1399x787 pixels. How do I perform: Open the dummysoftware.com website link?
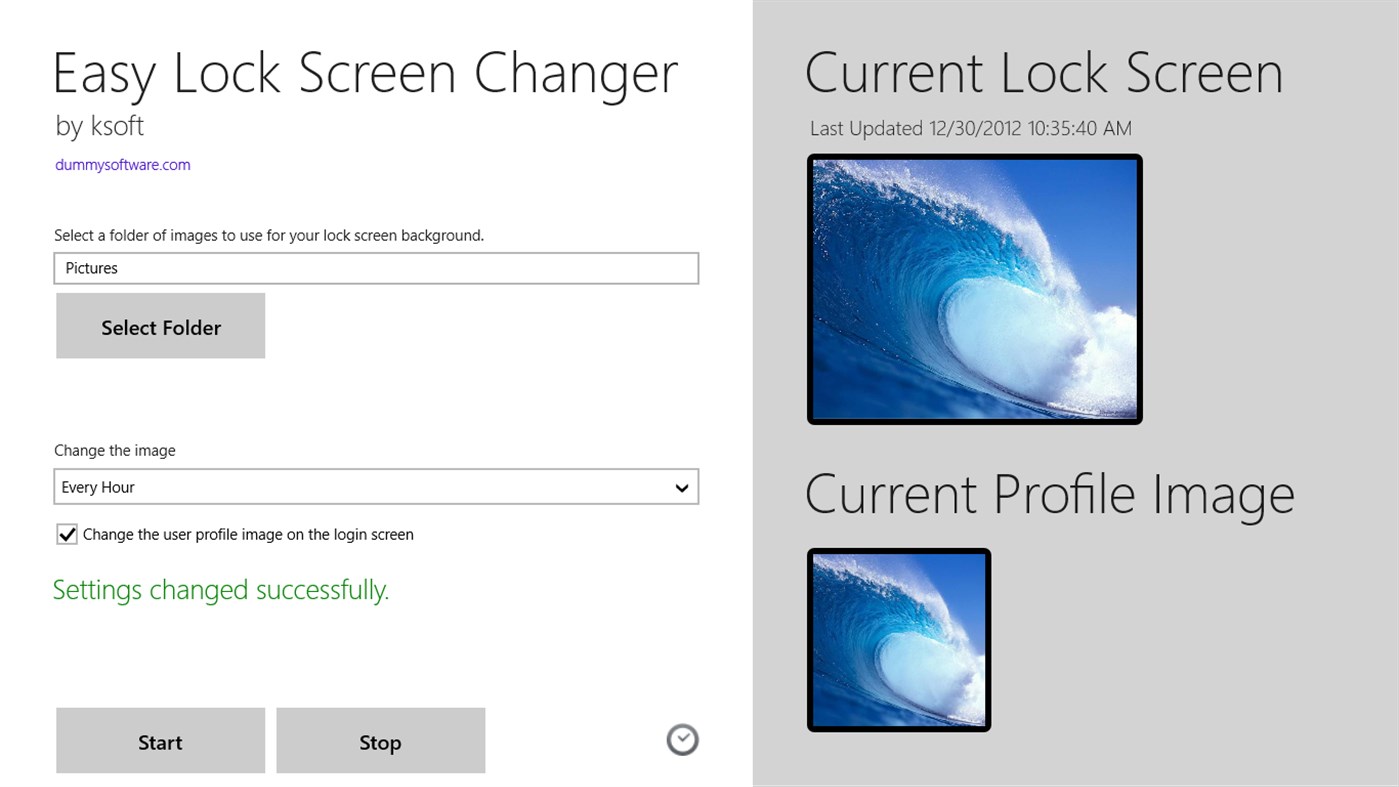coord(122,164)
